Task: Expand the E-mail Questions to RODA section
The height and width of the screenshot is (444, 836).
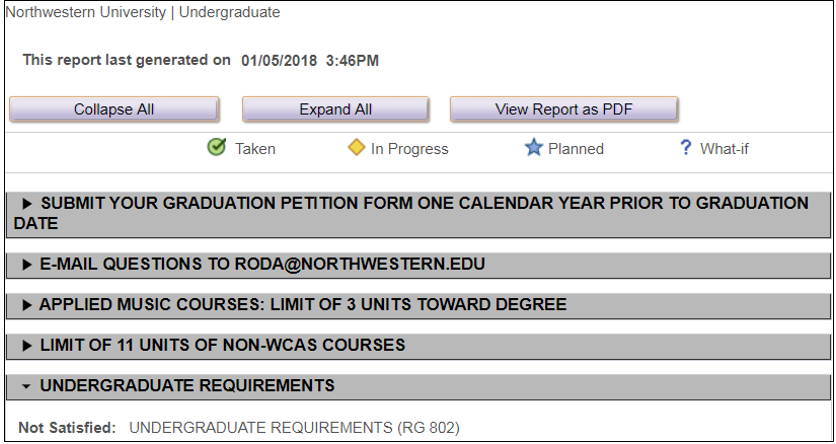Action: click(27, 265)
